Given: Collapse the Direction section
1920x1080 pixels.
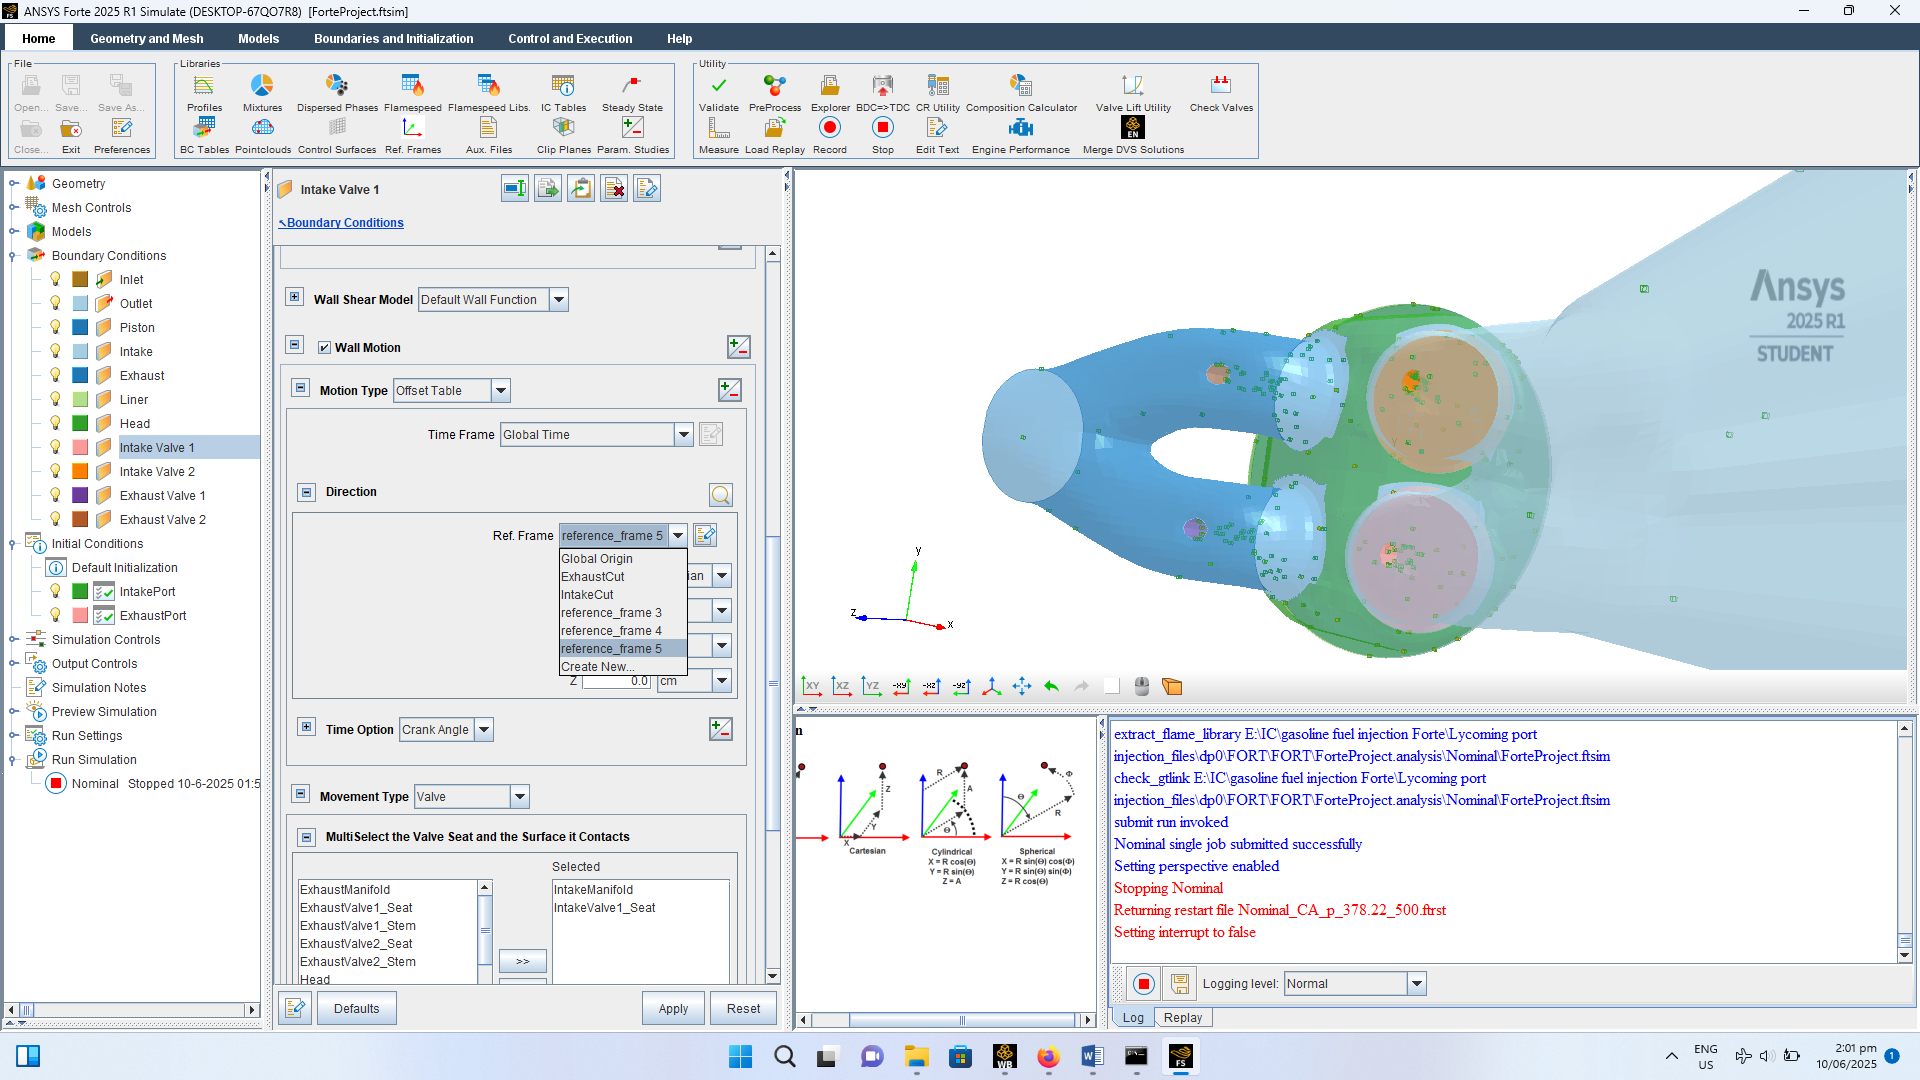Looking at the screenshot, I should coord(307,492).
